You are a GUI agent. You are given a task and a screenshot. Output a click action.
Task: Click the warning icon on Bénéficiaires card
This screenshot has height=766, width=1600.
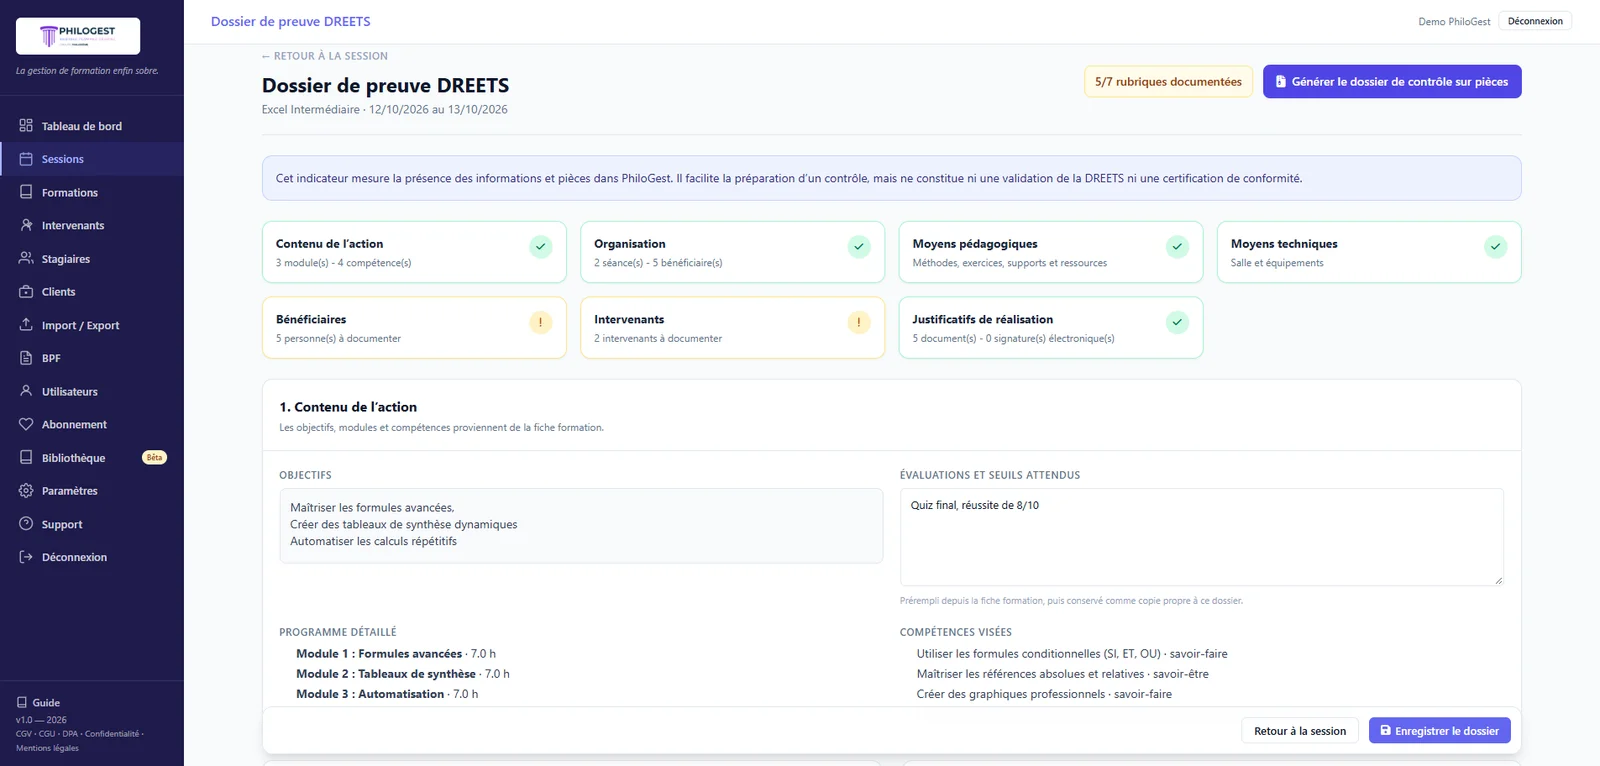click(541, 323)
